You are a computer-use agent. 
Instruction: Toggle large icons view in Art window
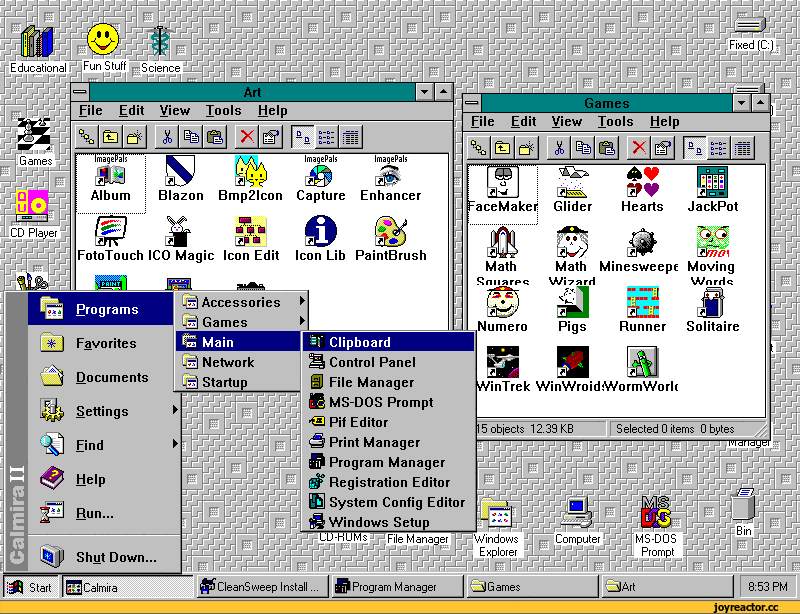pos(302,137)
